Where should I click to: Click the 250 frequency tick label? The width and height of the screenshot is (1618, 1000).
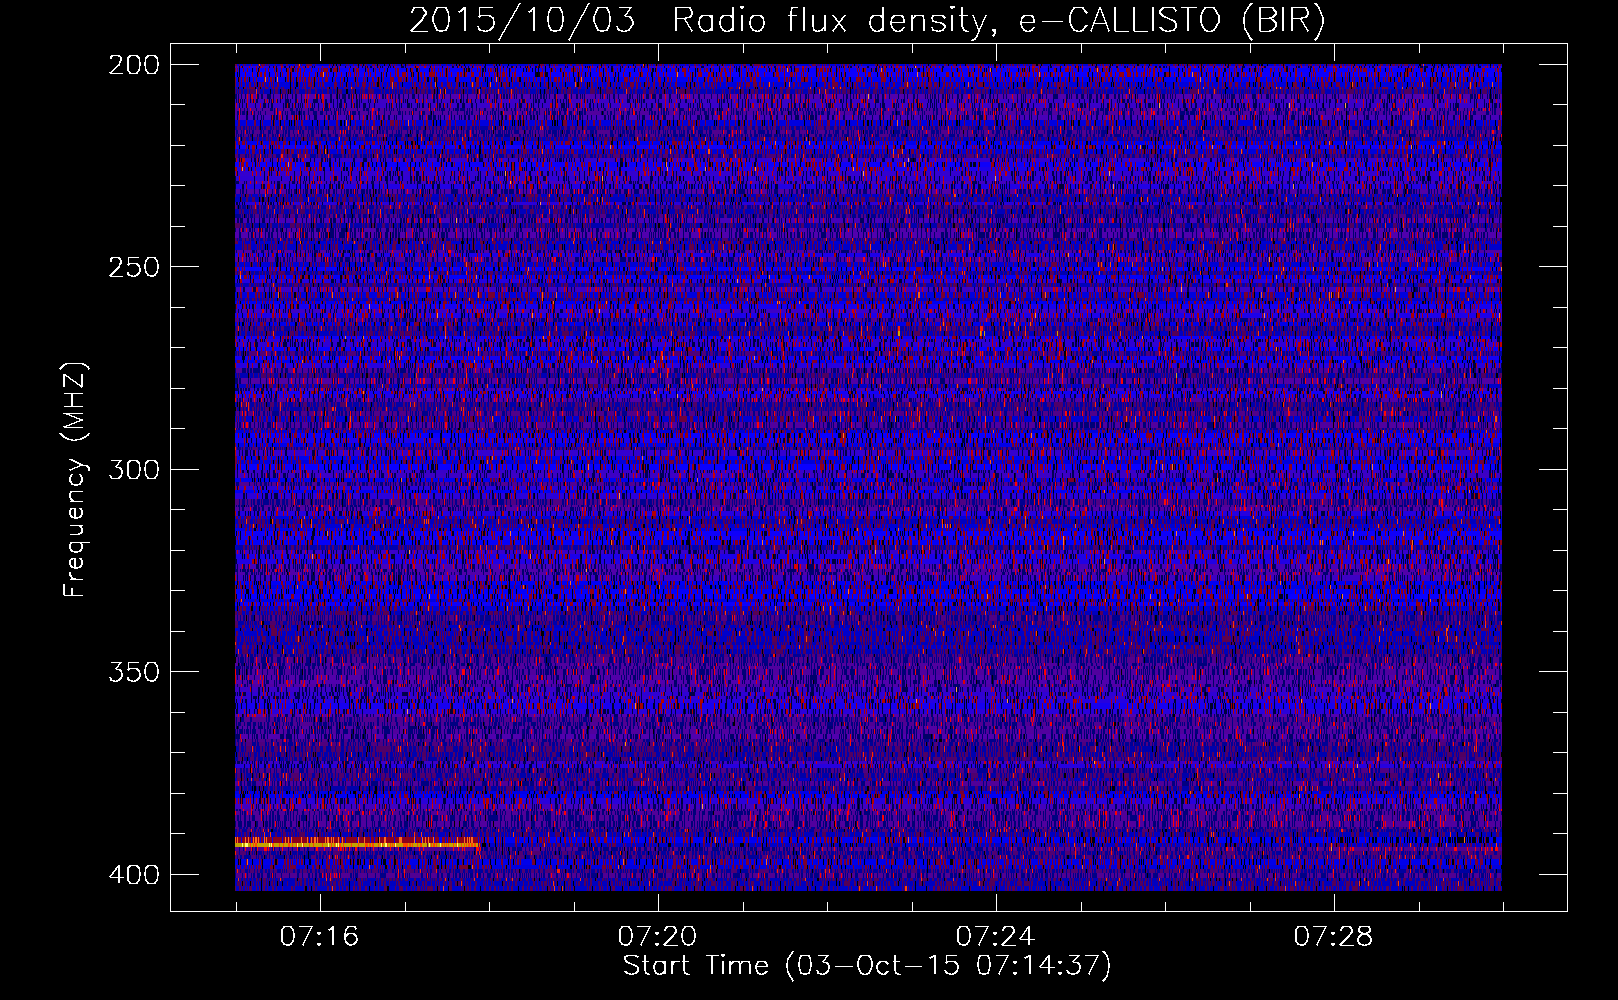(133, 267)
